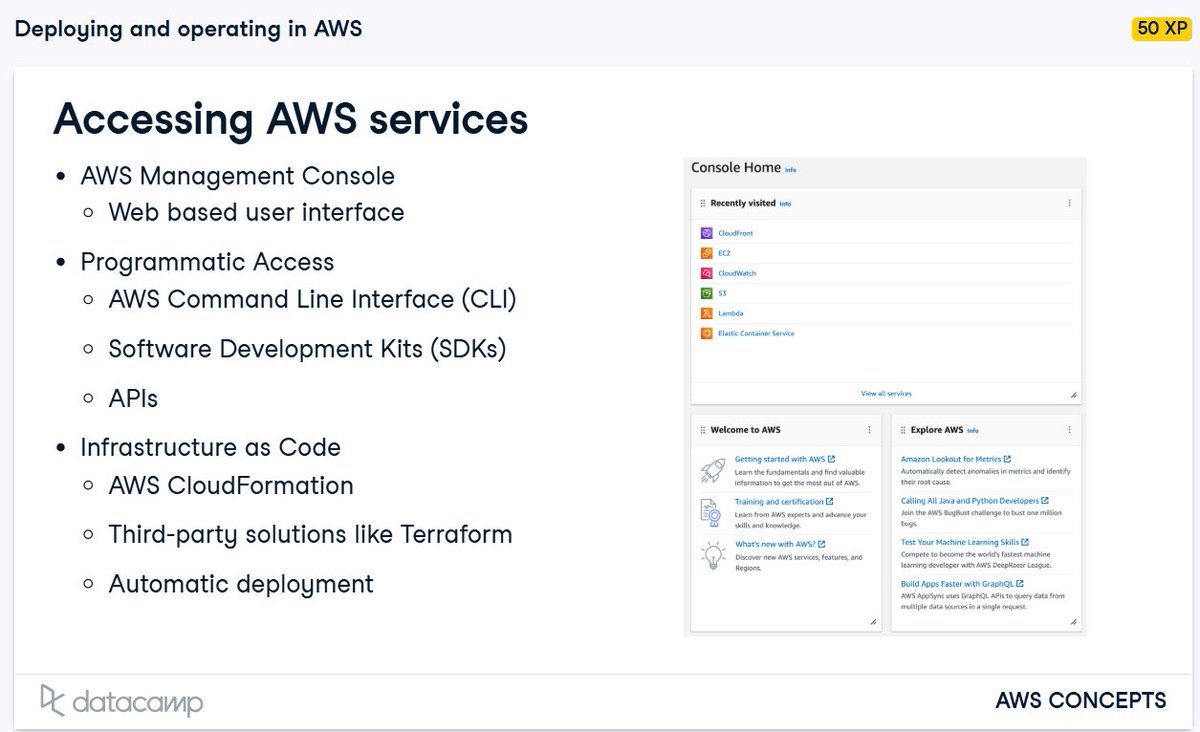
Task: Click the 'Web based user interface' sub-bullet
Action: pos(256,213)
